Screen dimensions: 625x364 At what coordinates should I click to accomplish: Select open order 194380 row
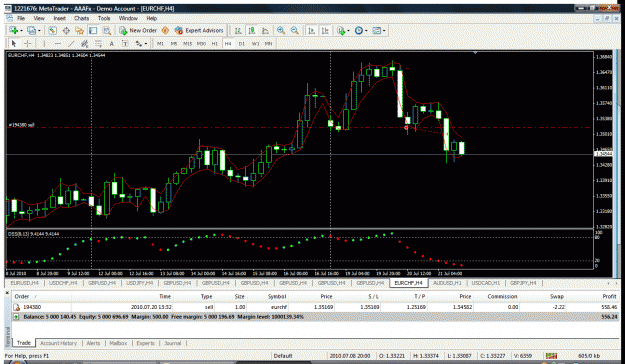tap(315, 307)
